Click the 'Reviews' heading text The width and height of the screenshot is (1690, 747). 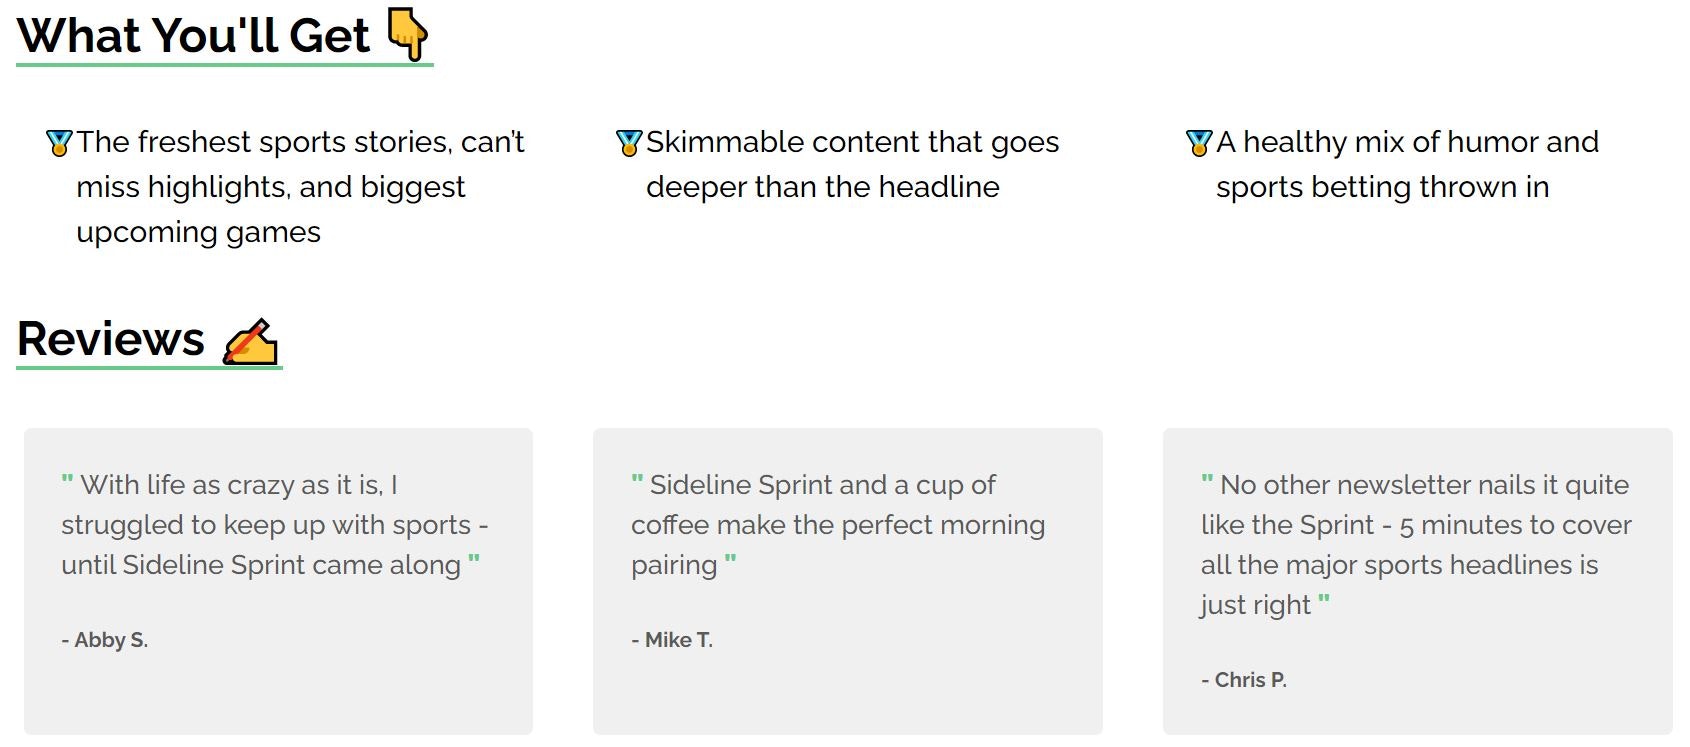111,339
